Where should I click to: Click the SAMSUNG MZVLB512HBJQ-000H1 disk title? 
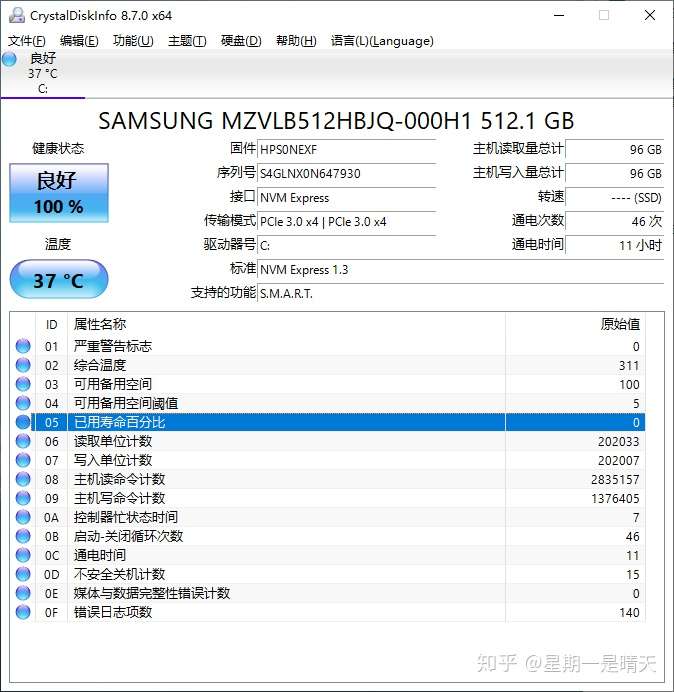click(x=336, y=120)
